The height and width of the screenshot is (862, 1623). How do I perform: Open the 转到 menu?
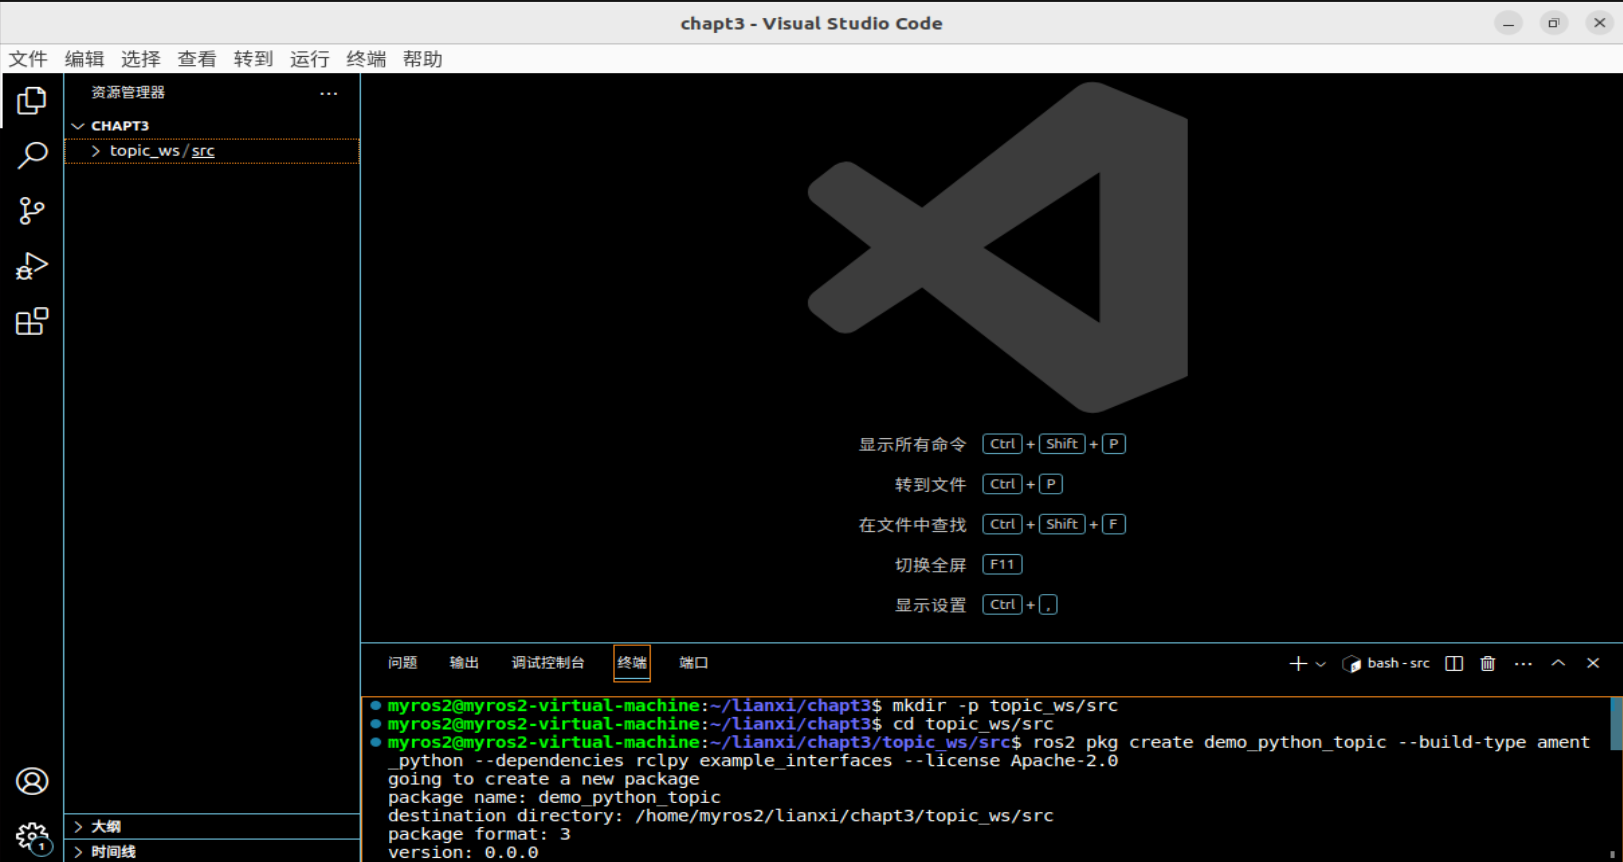point(253,59)
